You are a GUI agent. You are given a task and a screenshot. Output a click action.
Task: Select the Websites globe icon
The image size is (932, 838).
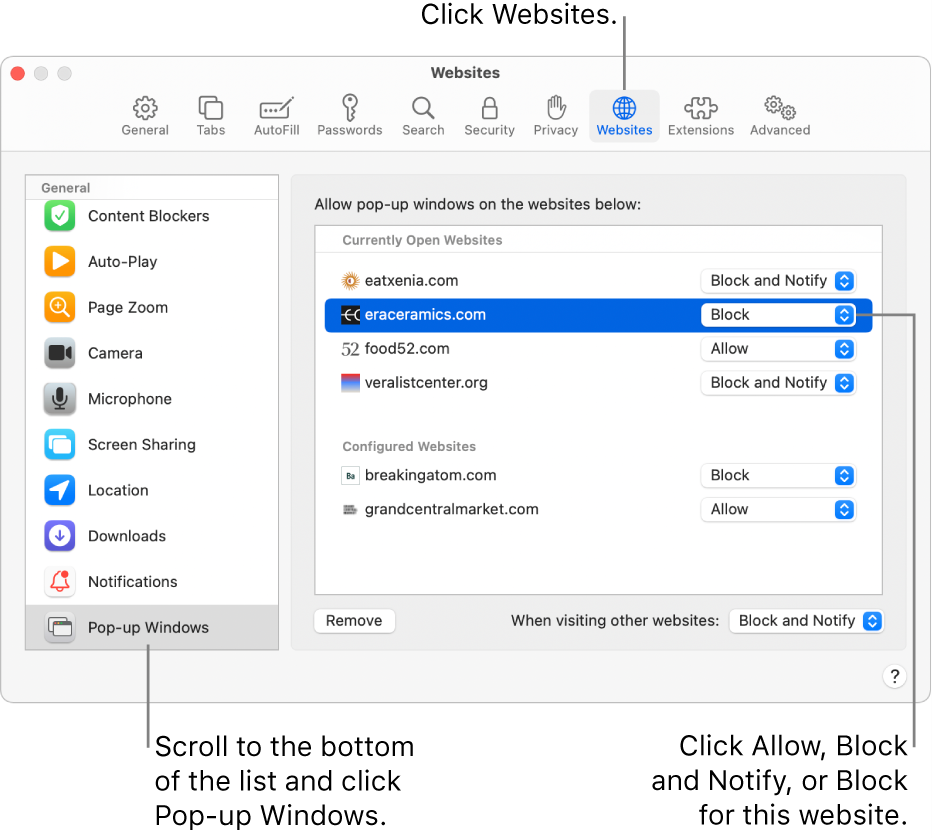[624, 108]
